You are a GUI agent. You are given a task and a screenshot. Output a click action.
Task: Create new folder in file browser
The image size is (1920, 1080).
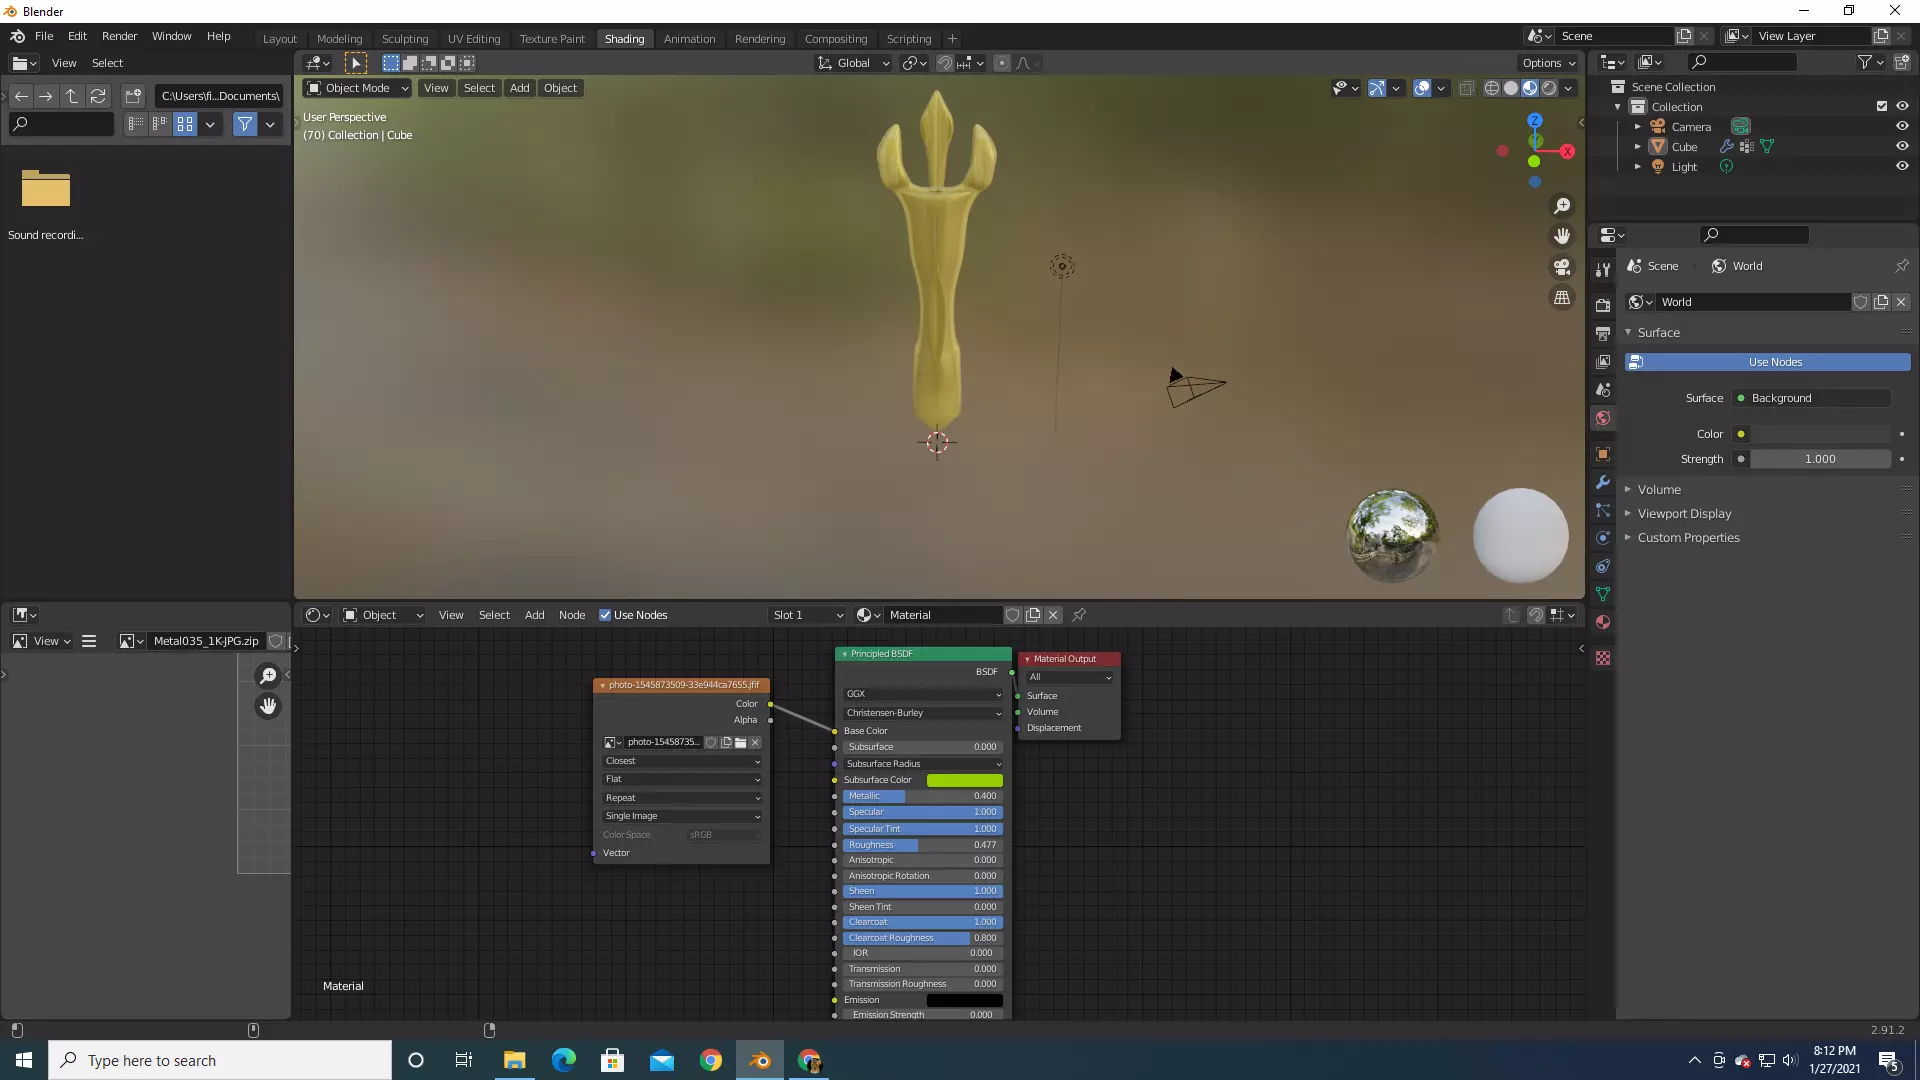click(x=133, y=96)
